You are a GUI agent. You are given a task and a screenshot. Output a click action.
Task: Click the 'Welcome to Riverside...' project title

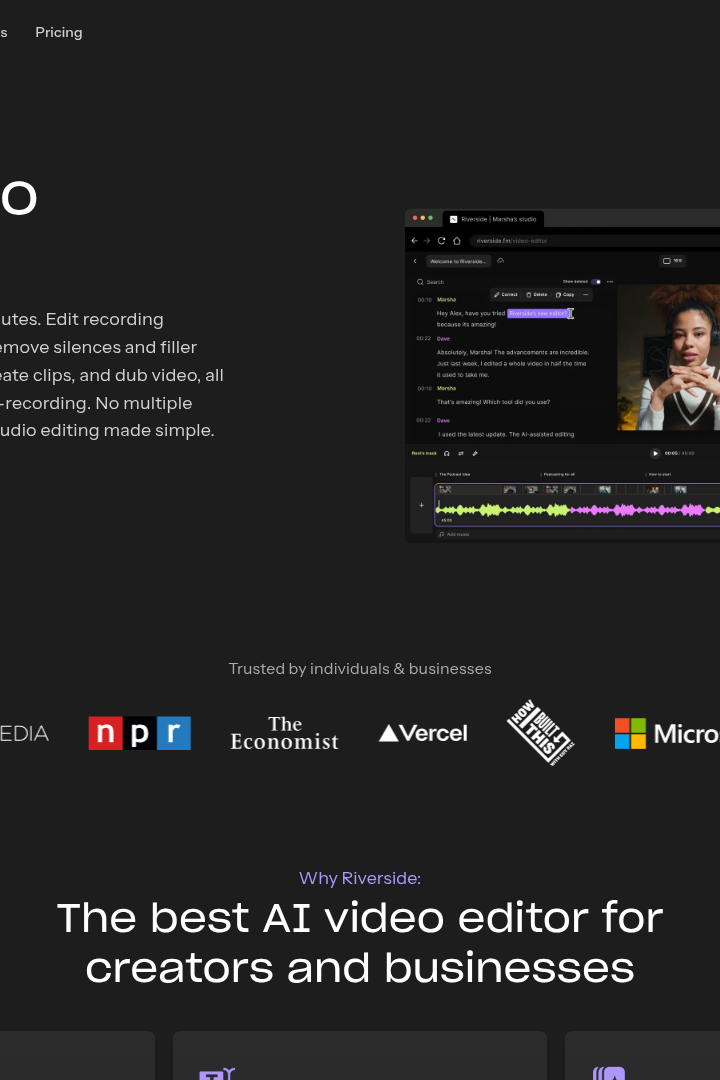click(458, 261)
